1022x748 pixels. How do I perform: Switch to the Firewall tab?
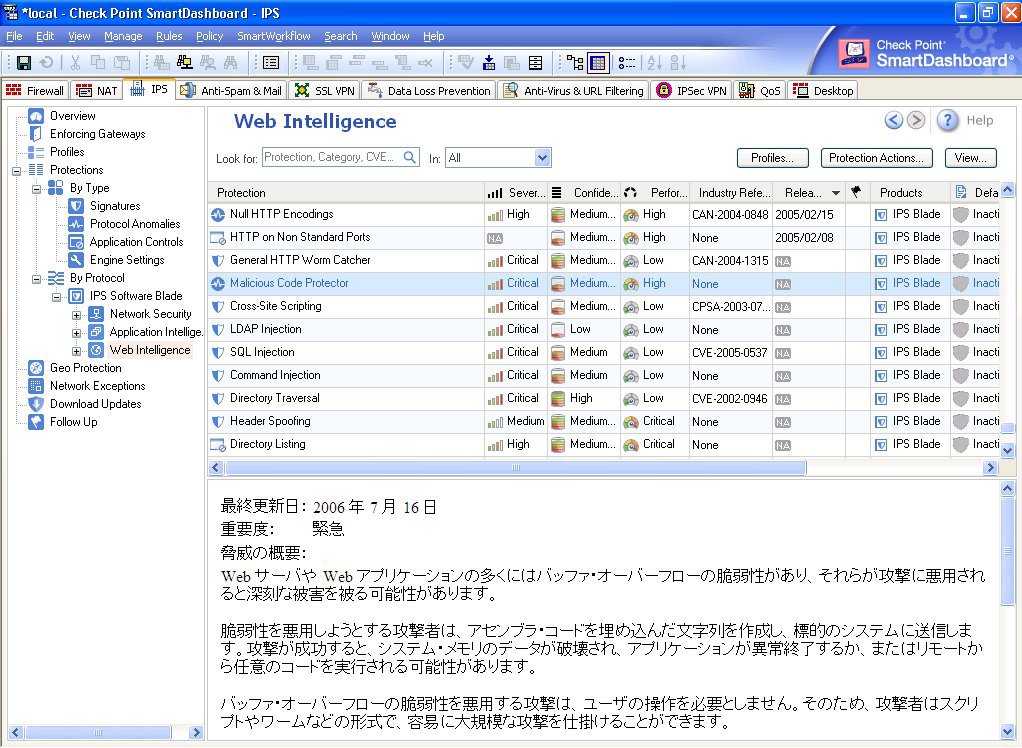(x=35, y=91)
